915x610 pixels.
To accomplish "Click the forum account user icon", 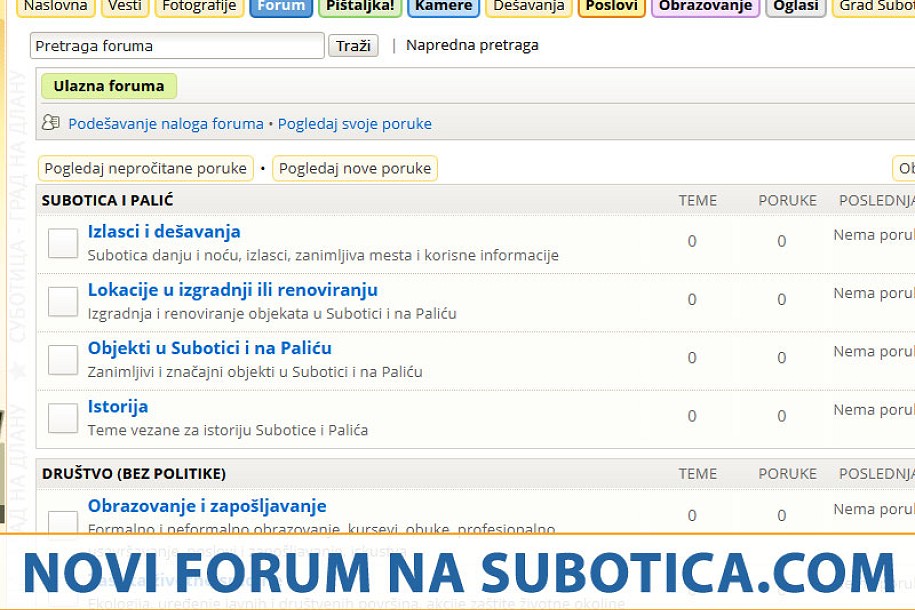I will tap(51, 123).
